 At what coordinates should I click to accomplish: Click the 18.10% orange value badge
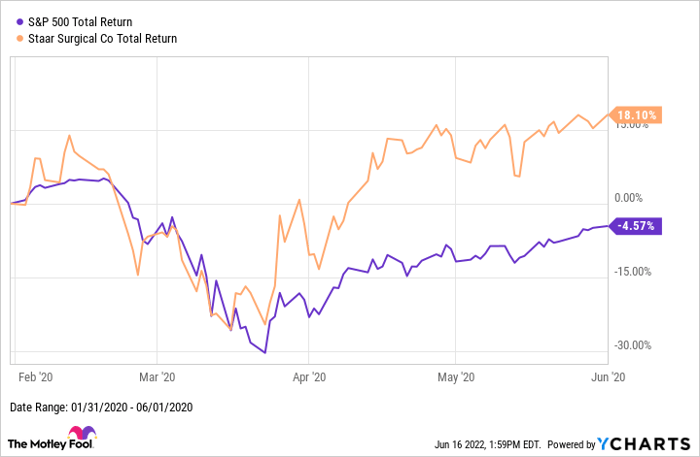[634, 116]
